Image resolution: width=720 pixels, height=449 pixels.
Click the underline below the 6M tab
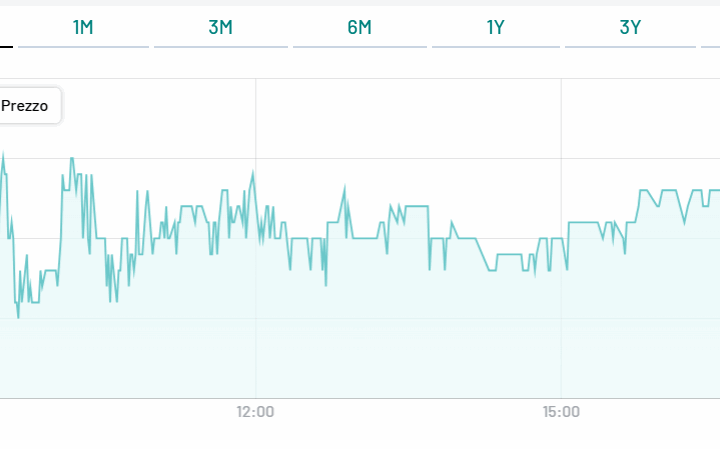click(359, 46)
